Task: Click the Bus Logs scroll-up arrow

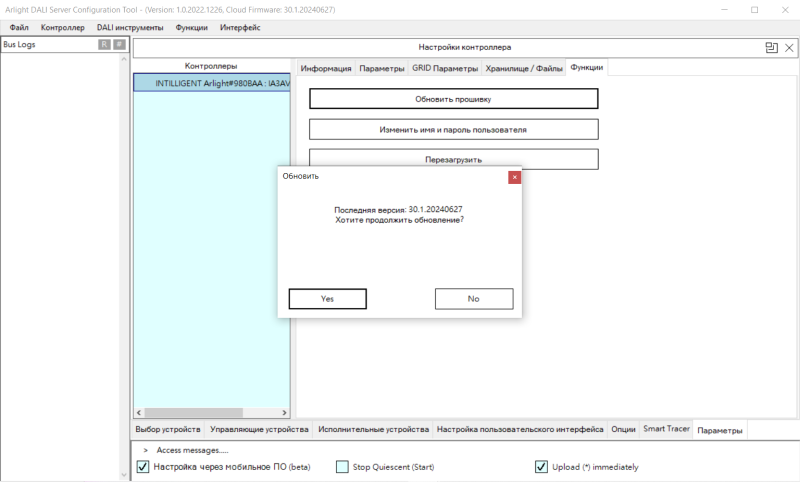Action: (123, 59)
